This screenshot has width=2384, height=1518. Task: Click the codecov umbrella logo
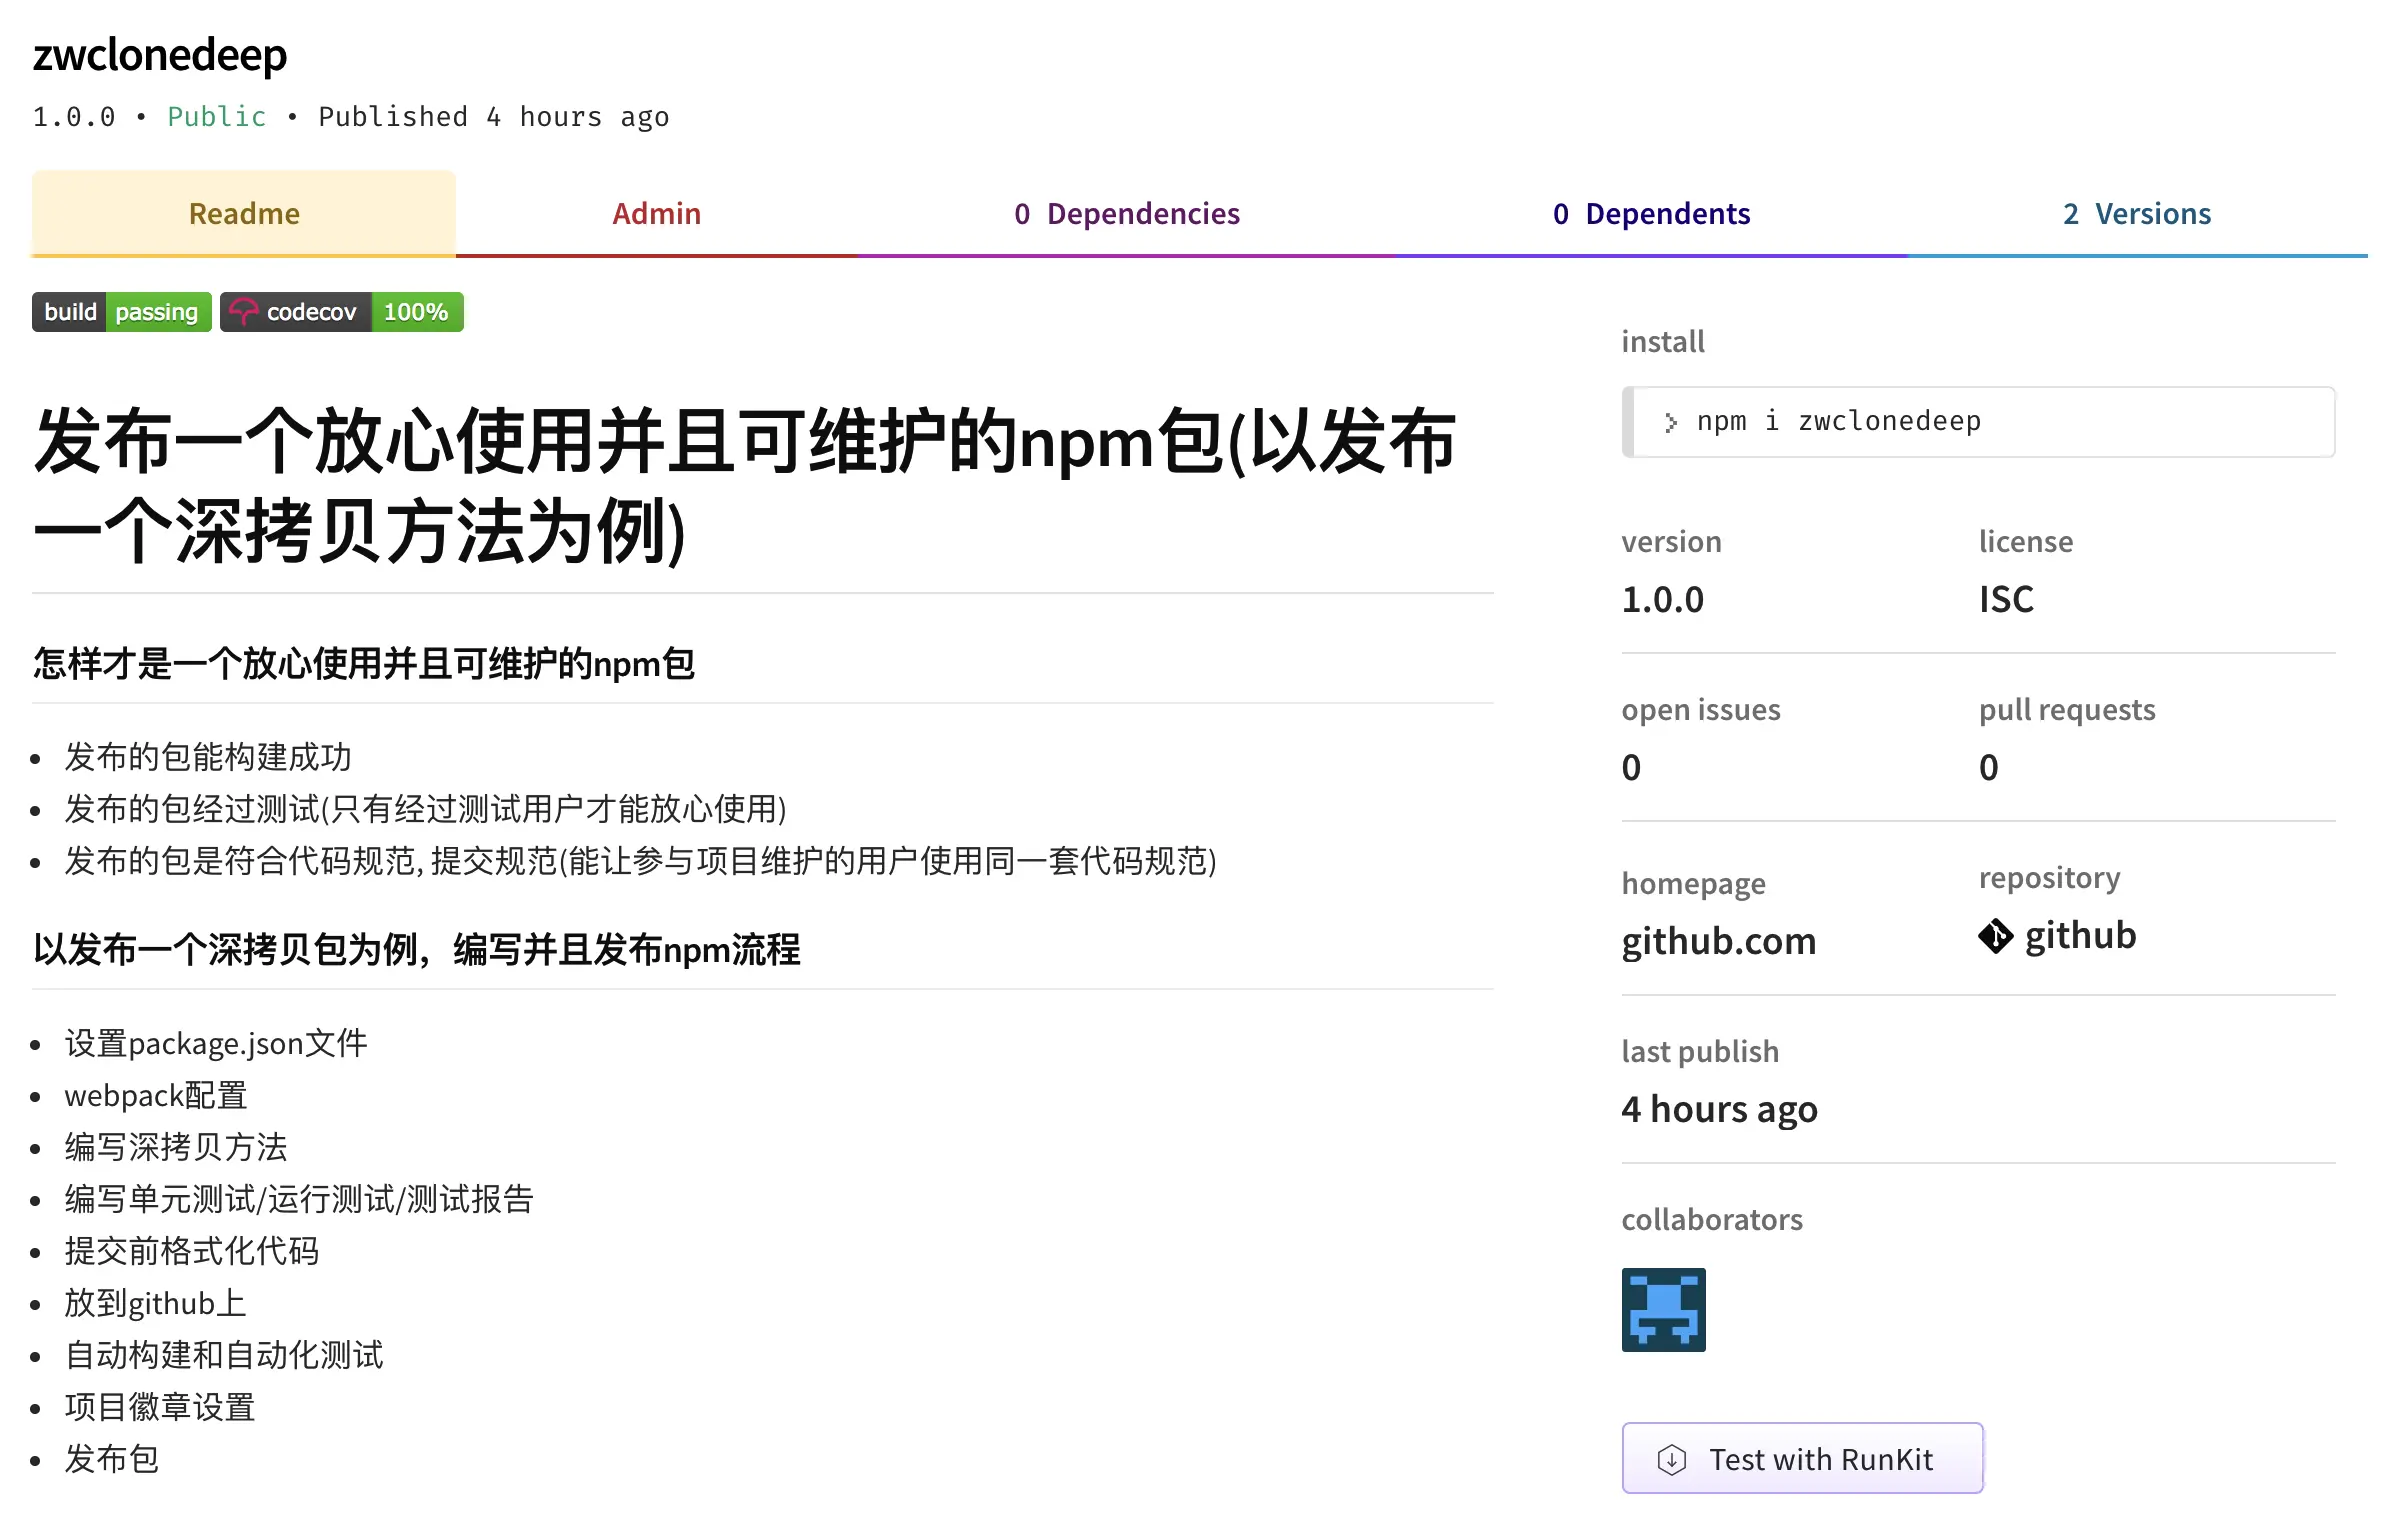click(x=243, y=311)
